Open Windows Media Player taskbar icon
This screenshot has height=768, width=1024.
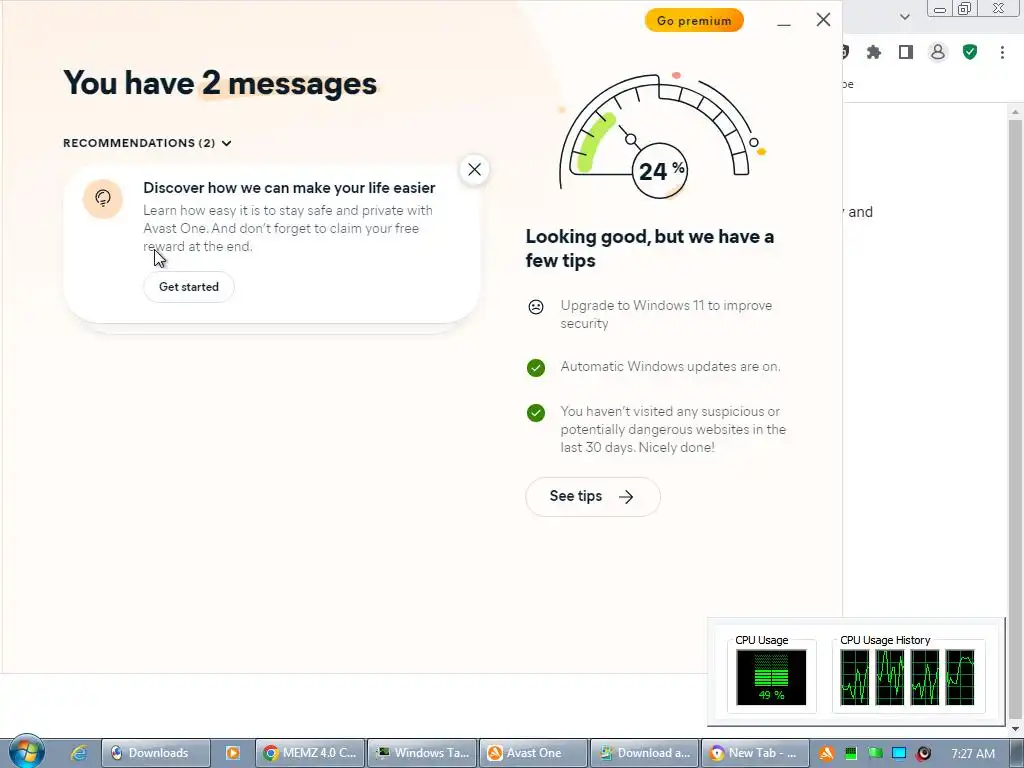(232, 753)
